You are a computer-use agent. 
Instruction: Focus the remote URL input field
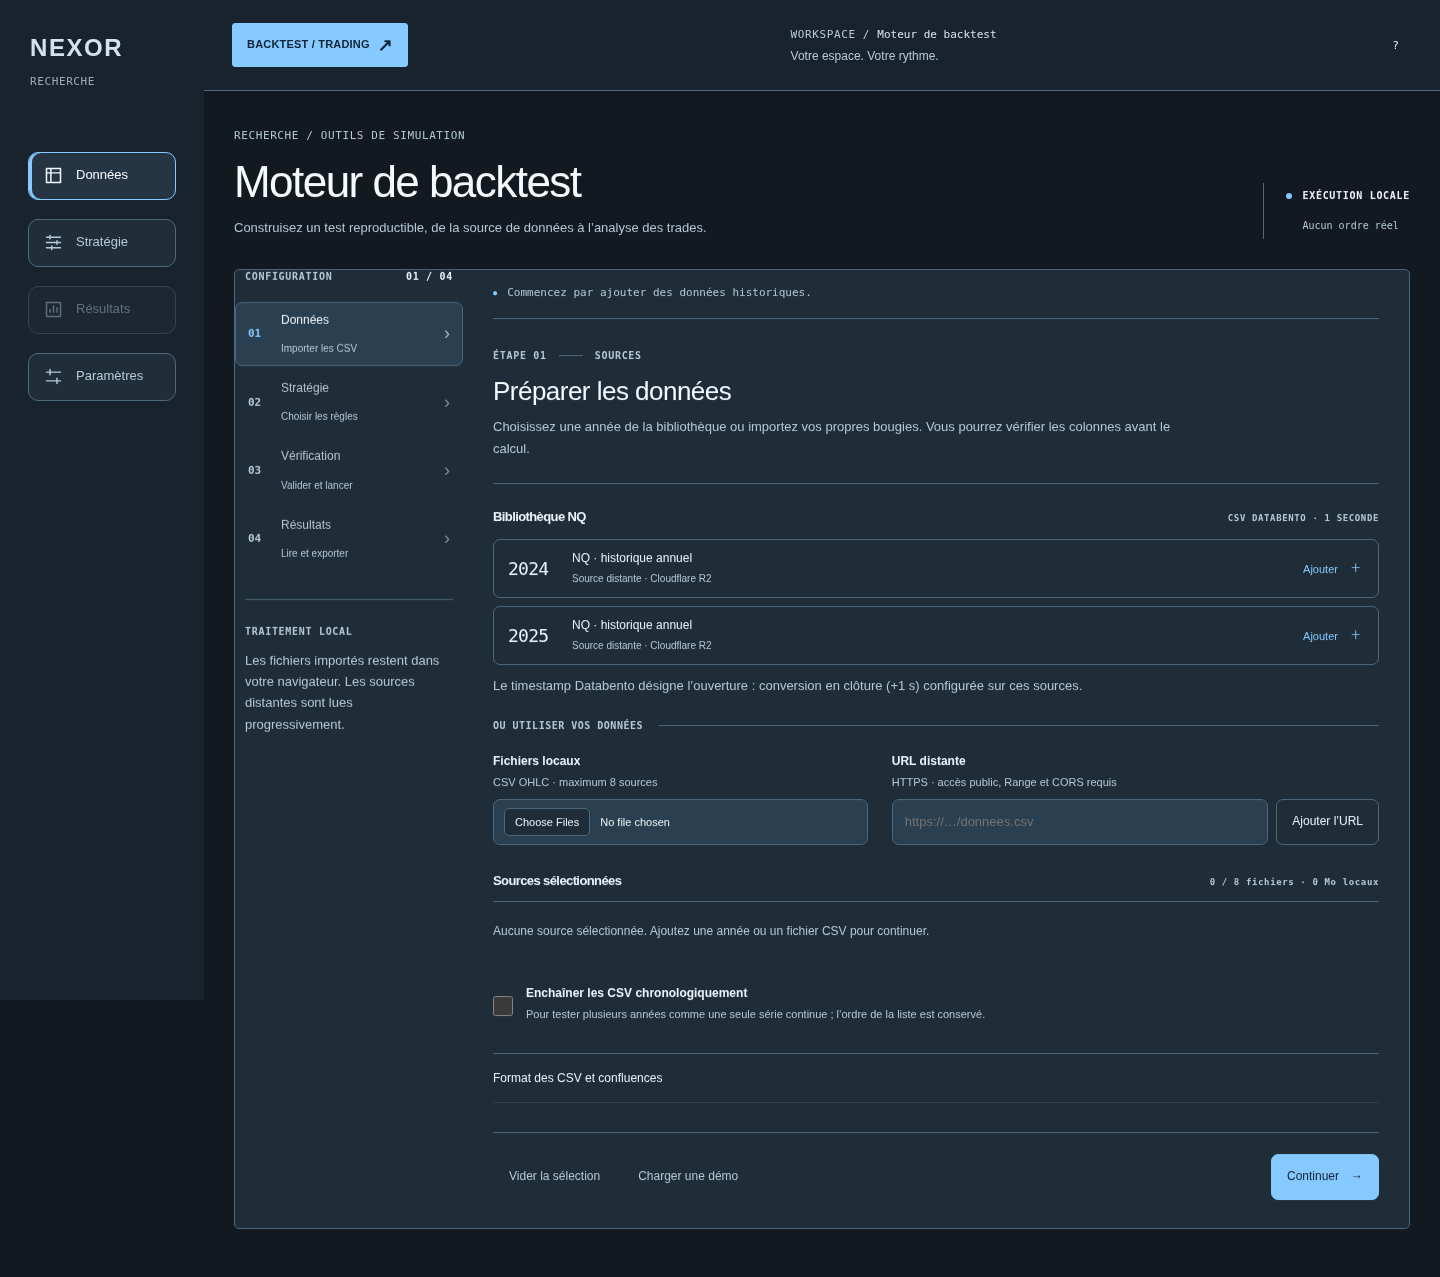point(1080,822)
